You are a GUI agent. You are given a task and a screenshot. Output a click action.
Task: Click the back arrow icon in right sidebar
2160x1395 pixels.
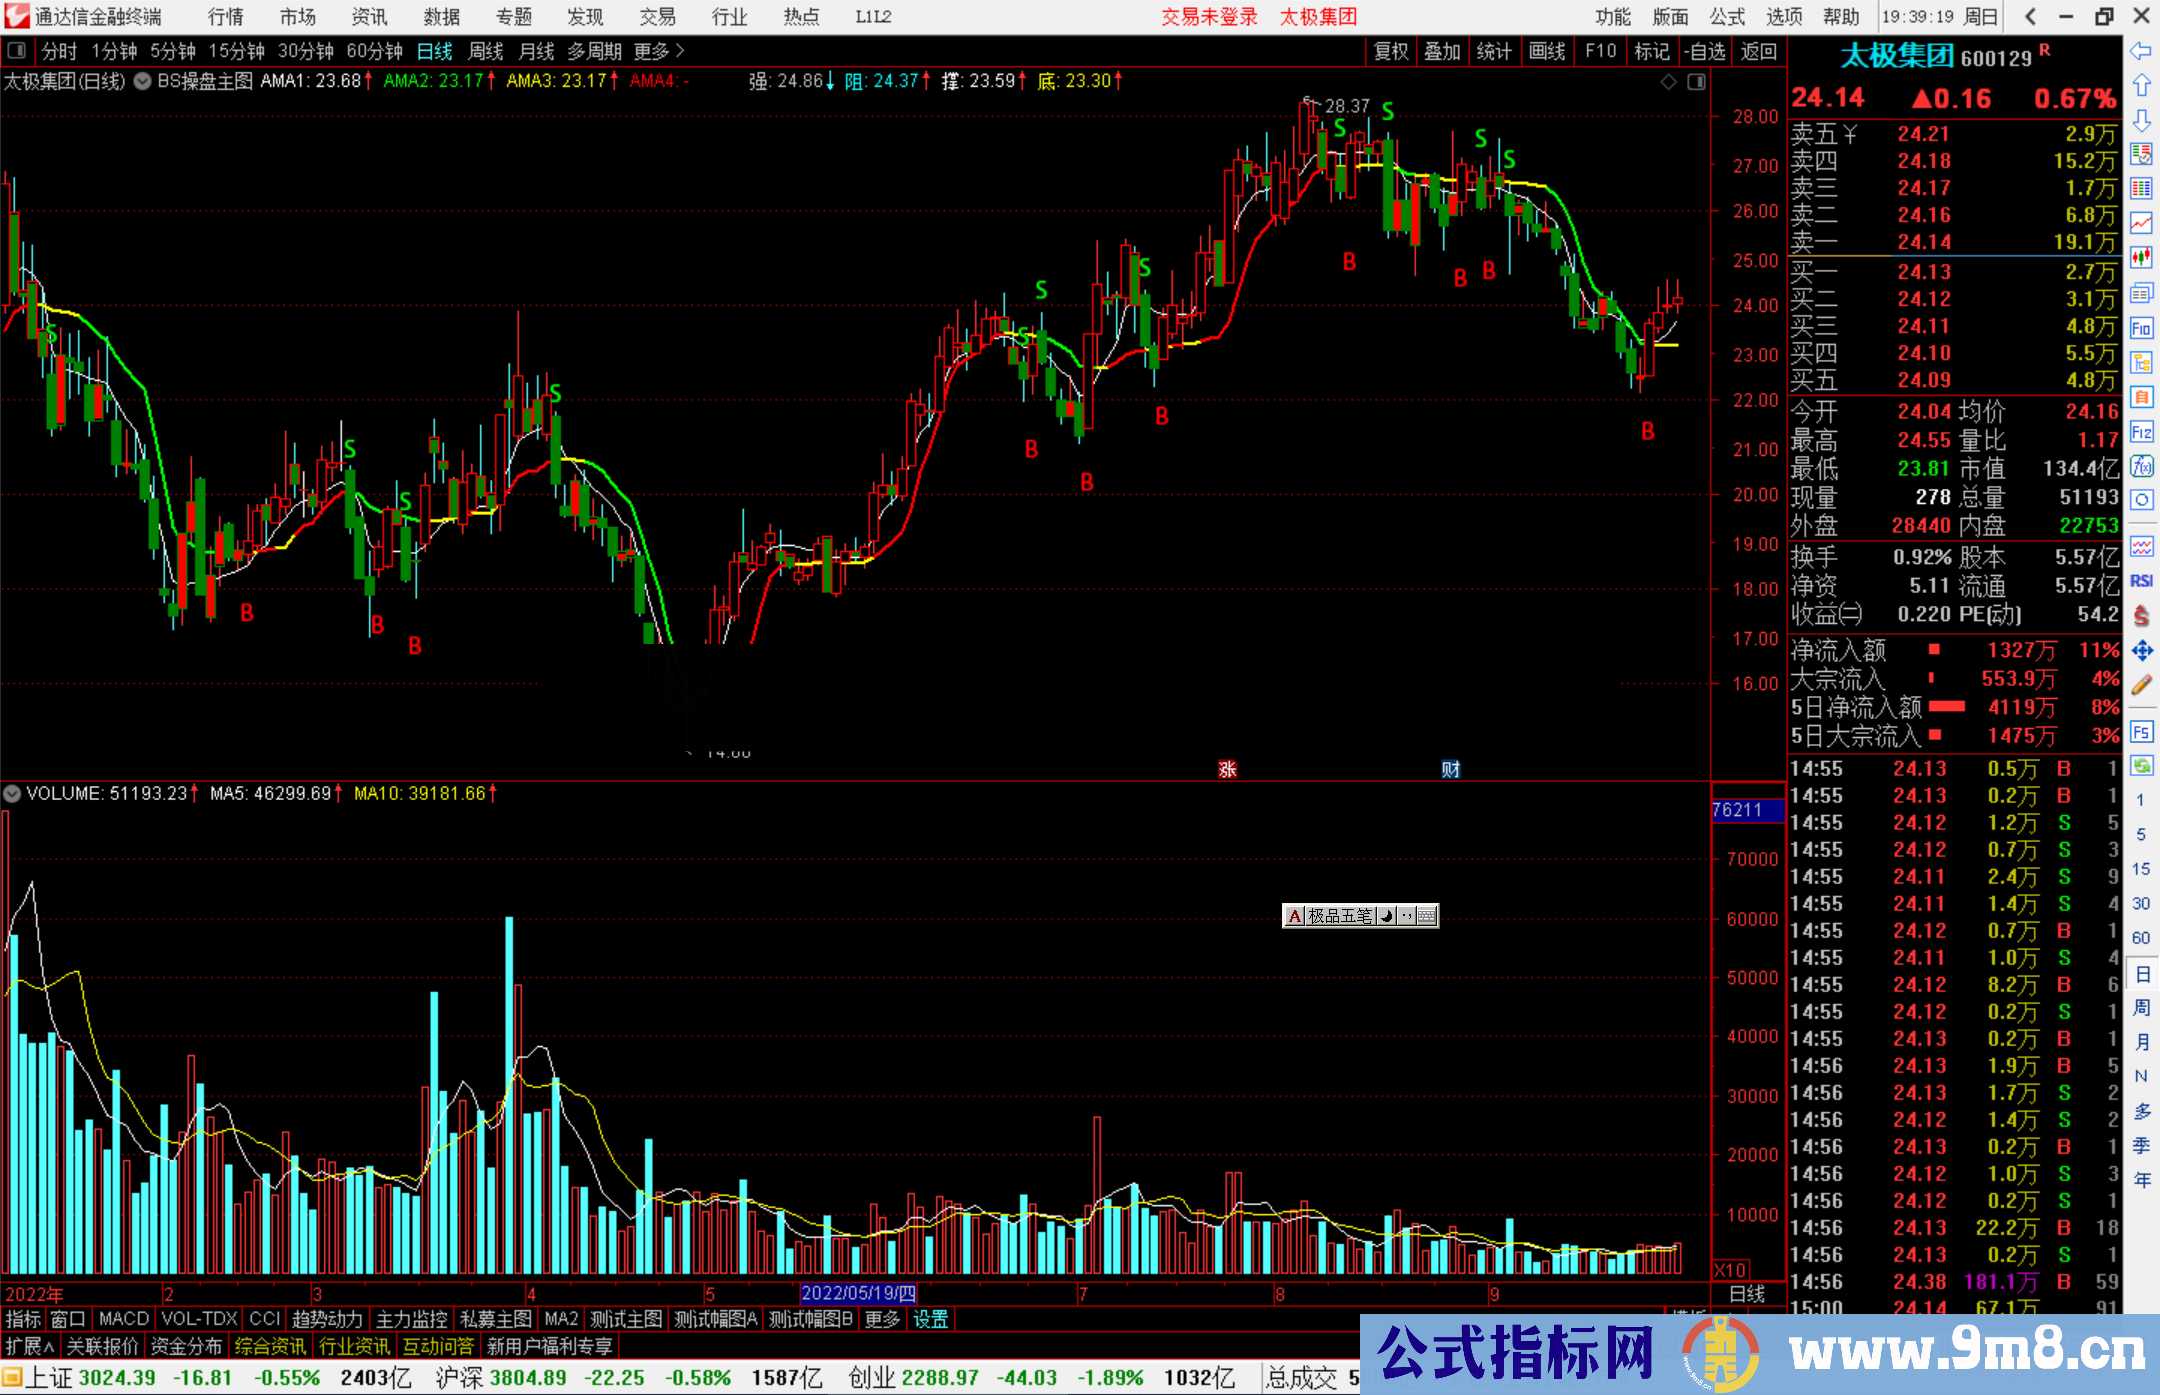pyautogui.click(x=2141, y=51)
